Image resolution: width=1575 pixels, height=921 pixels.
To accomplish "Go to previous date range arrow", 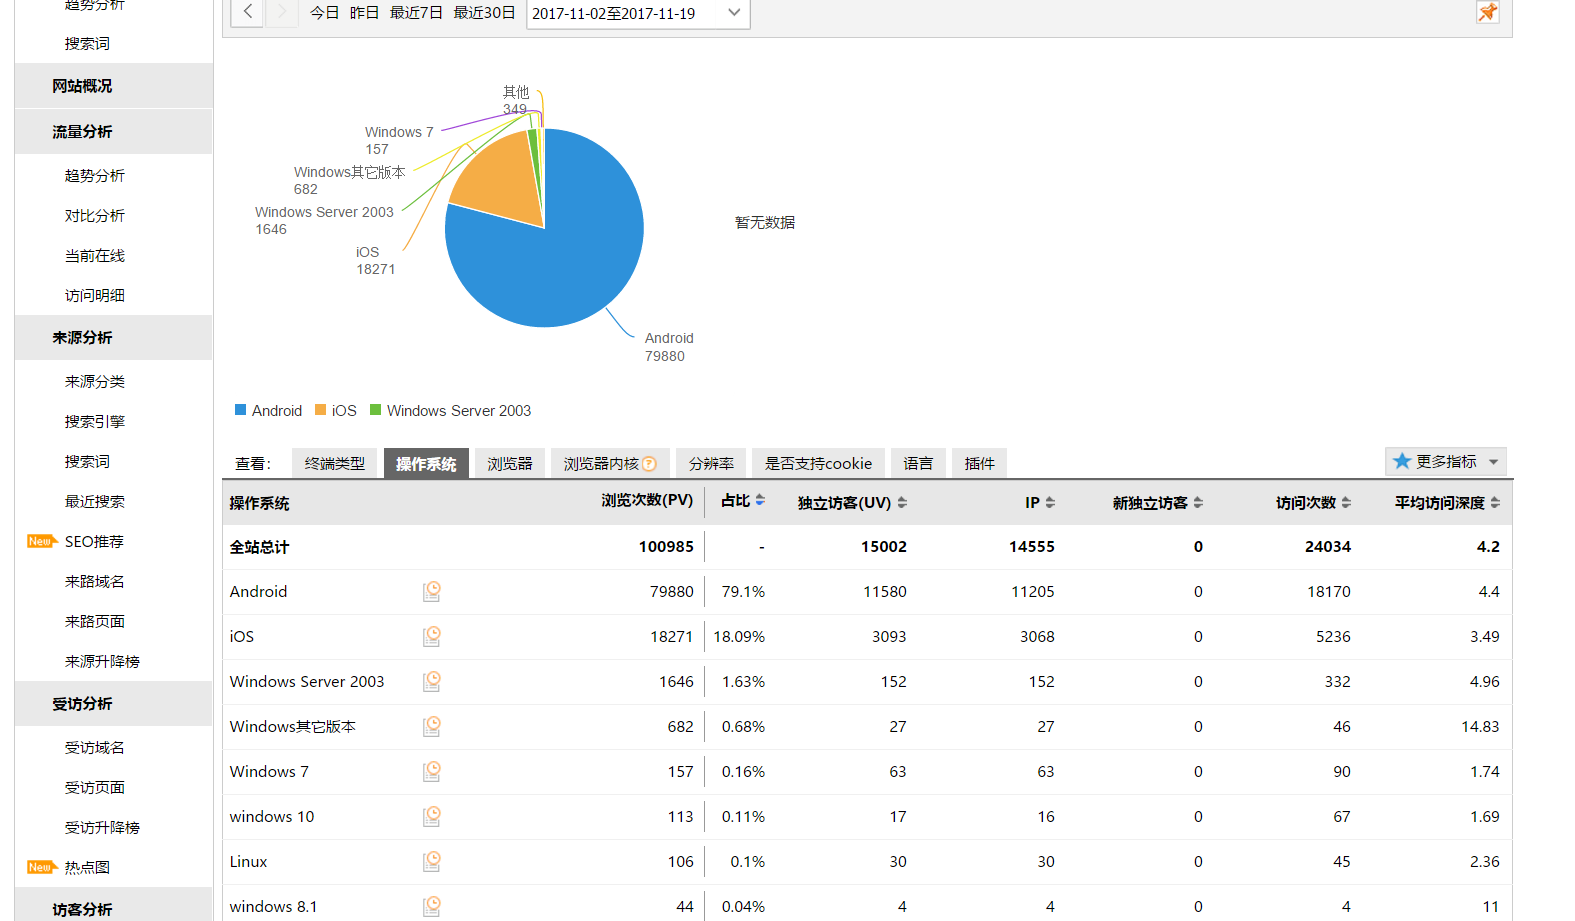I will pos(247,12).
